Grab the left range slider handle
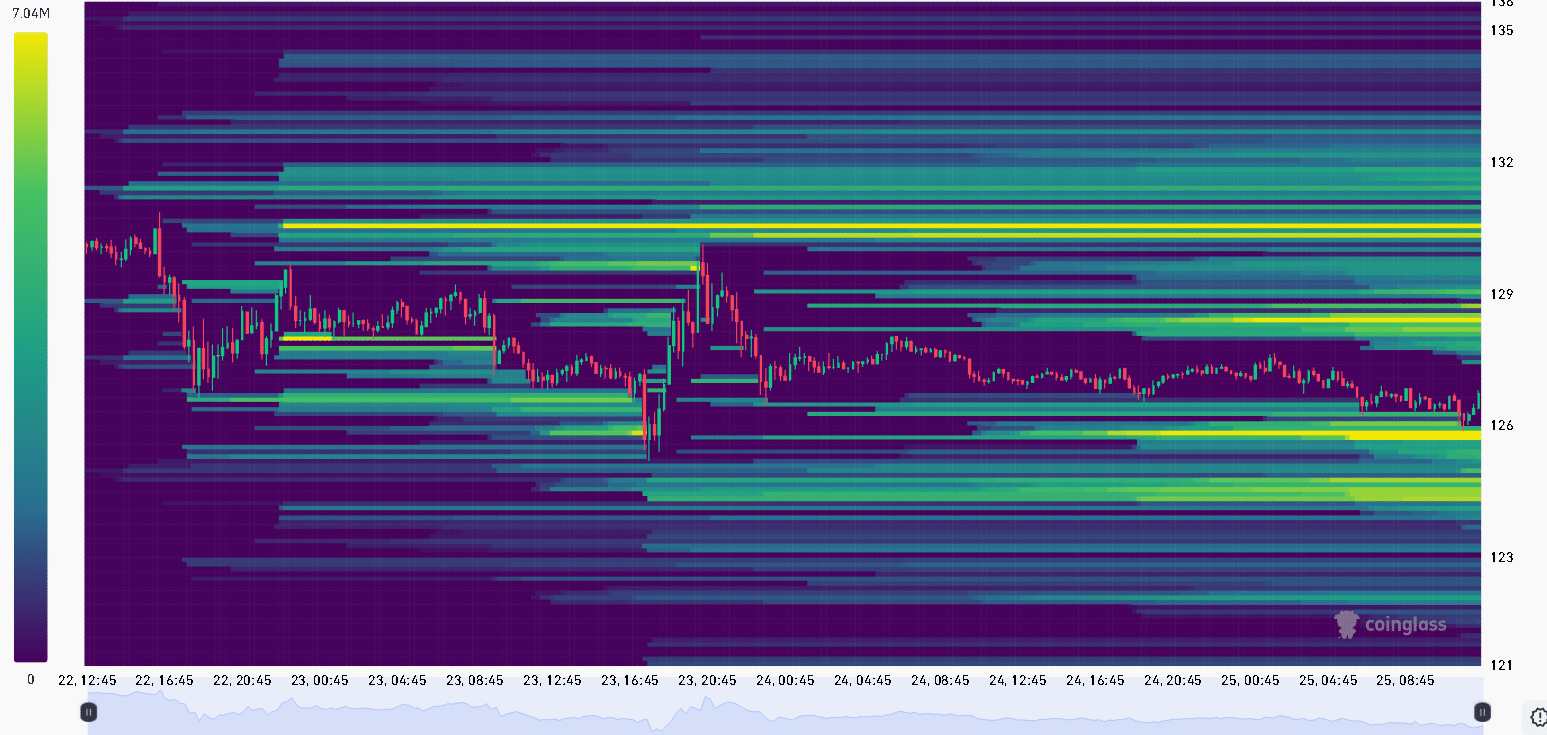Image resolution: width=1547 pixels, height=735 pixels. (88, 712)
